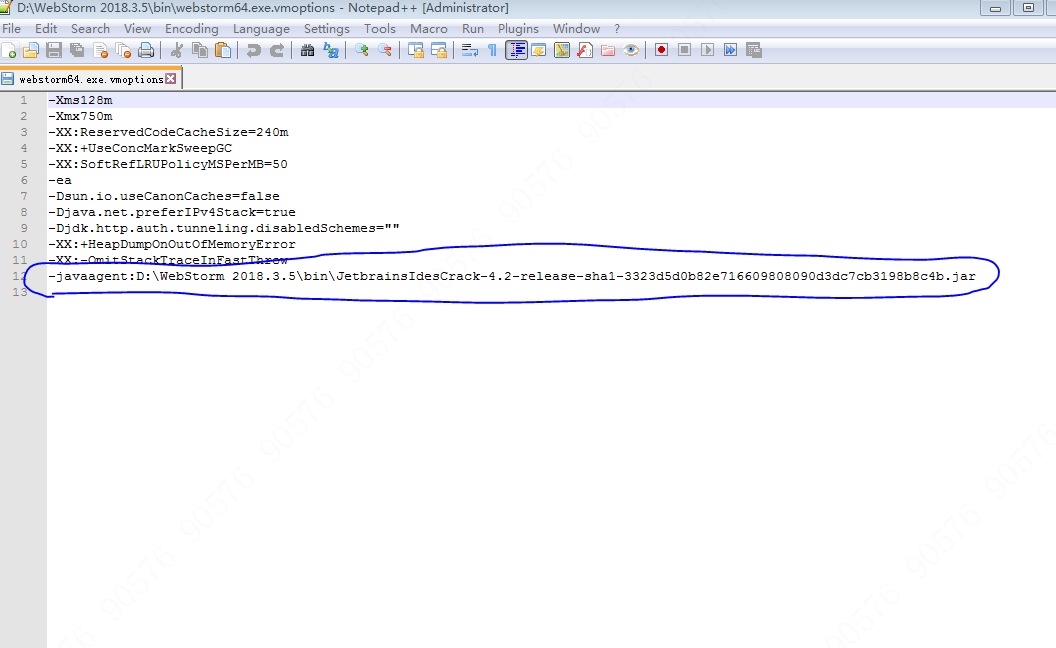Image resolution: width=1056 pixels, height=648 pixels.
Task: Click line '-Xms128m'
Action: click(x=81, y=100)
